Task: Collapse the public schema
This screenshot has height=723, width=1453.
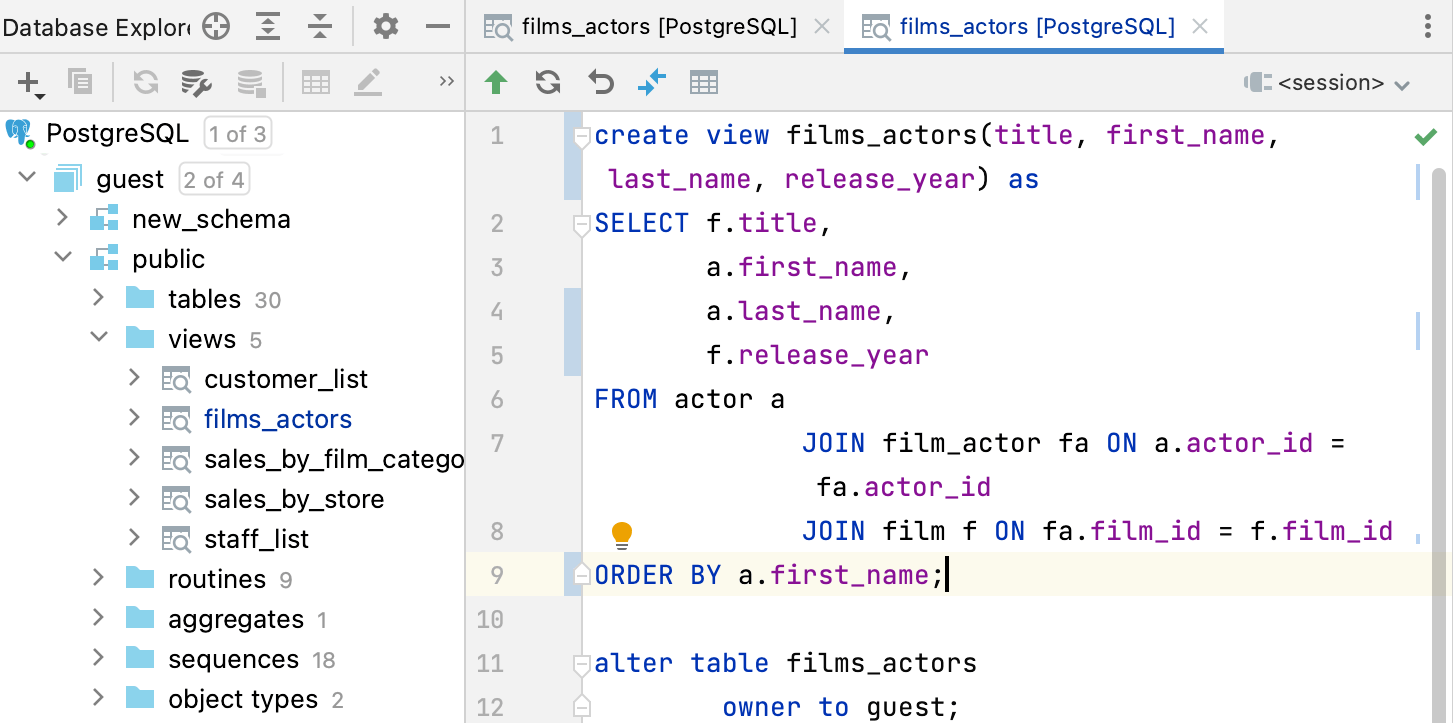Action: [63, 257]
